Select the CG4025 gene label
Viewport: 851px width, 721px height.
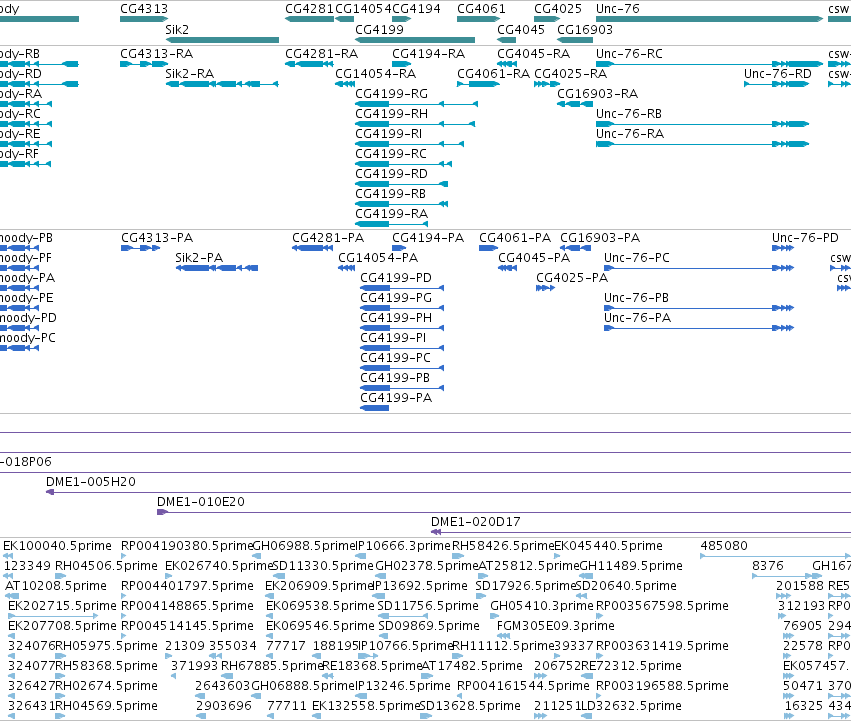(x=558, y=9)
